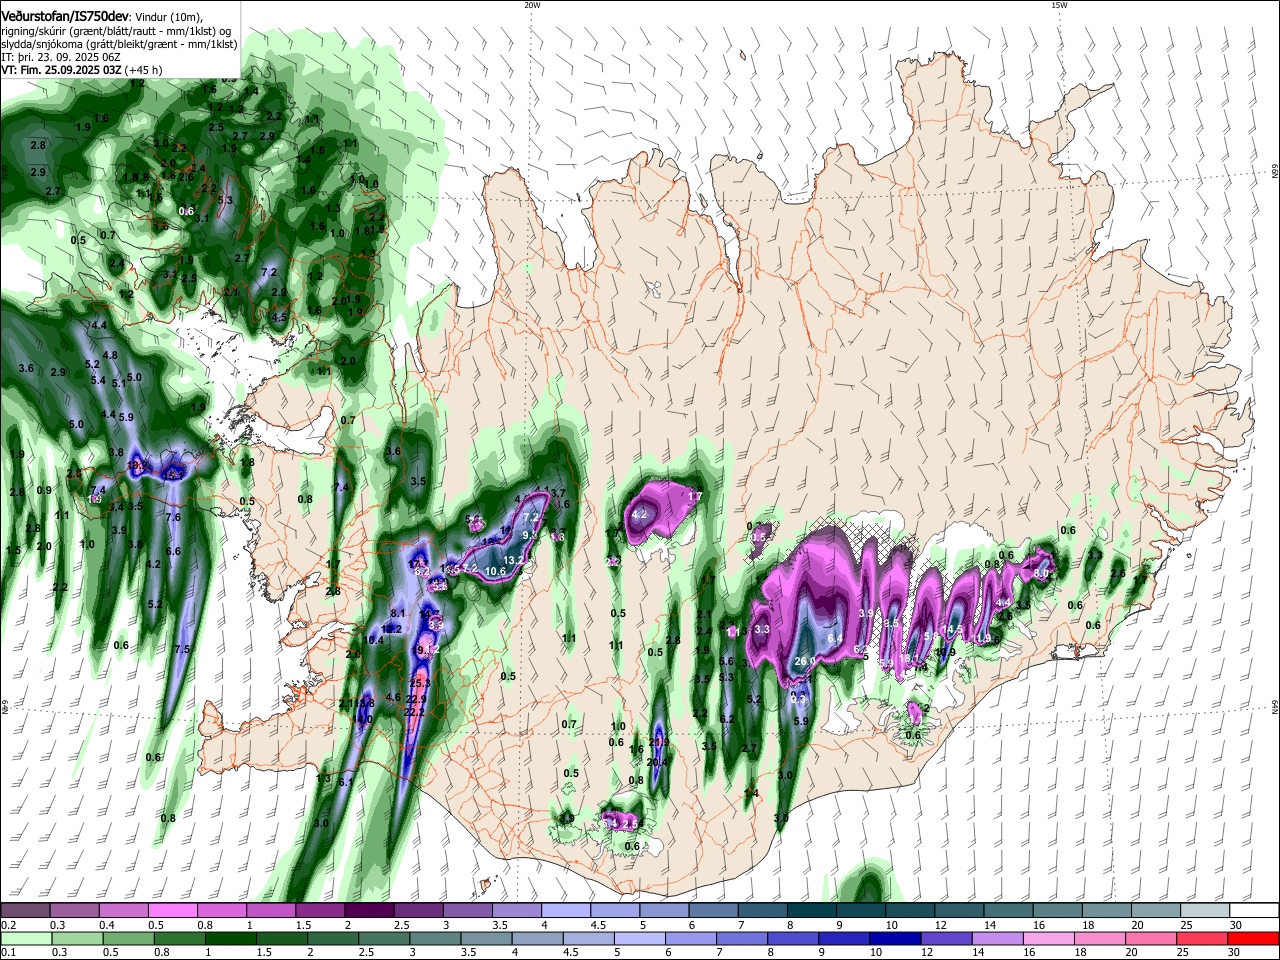Pick the rain legend swatch for 6–7
This screenshot has height=960, width=1280.
click(690, 938)
